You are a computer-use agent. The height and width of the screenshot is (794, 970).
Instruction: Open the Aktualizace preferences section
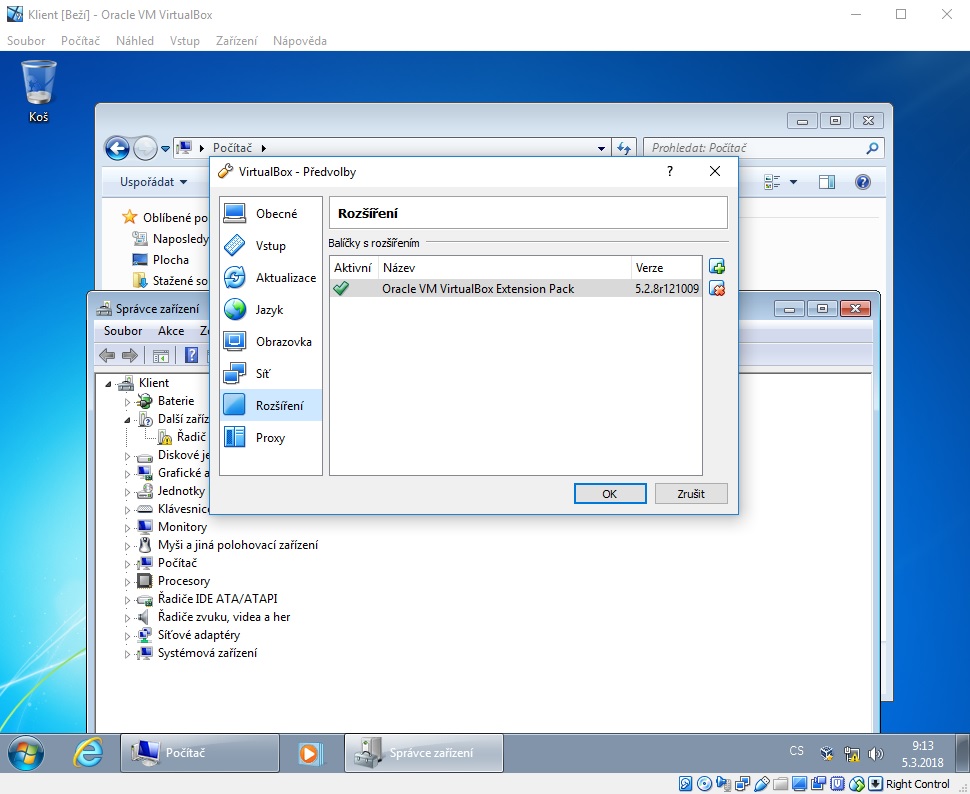click(271, 278)
